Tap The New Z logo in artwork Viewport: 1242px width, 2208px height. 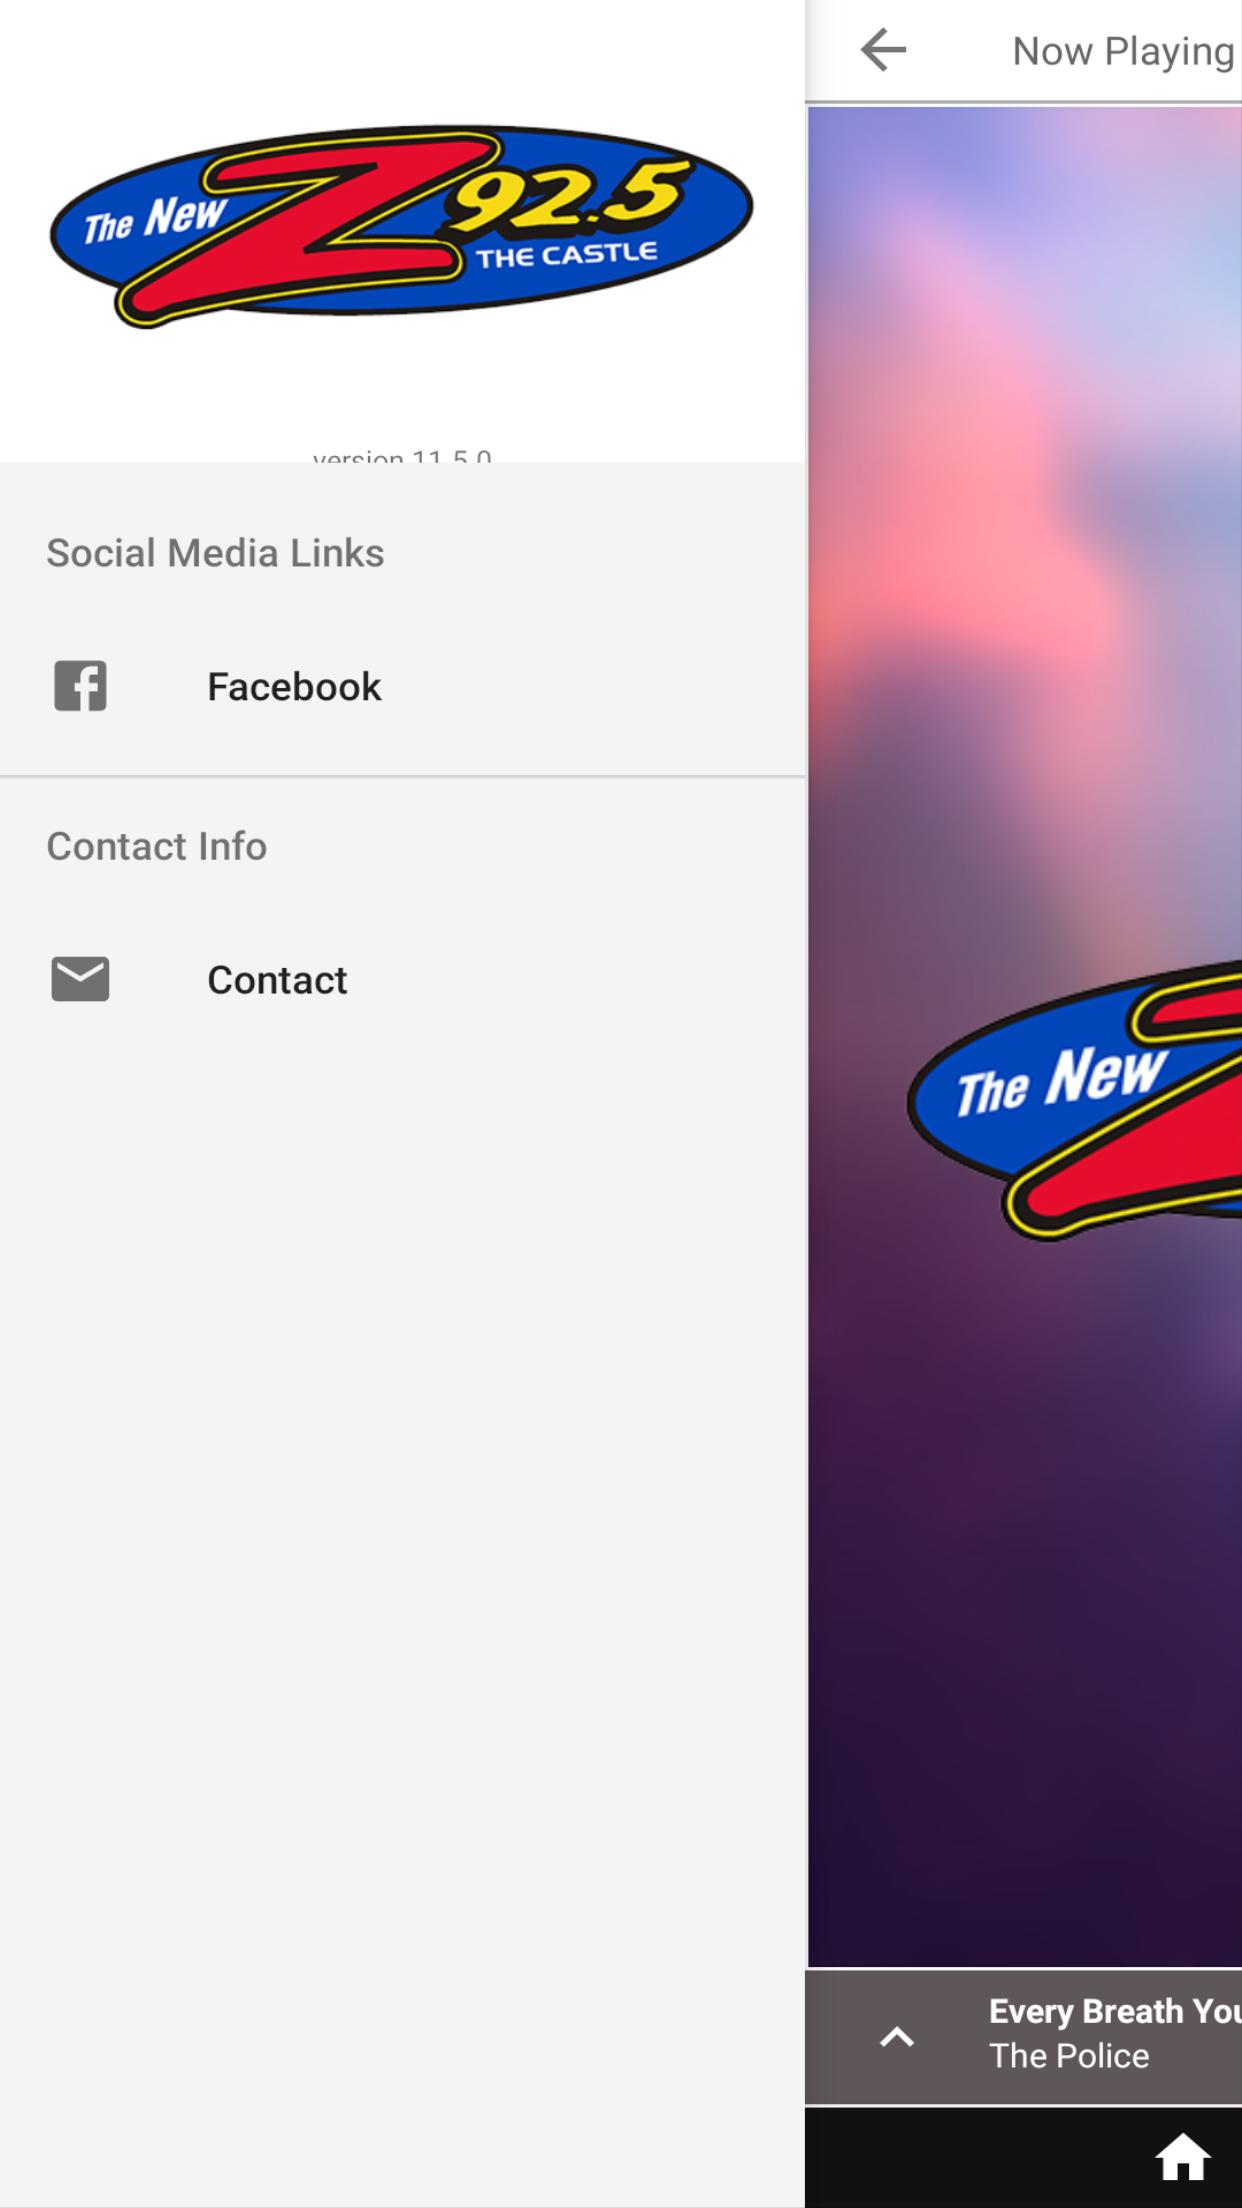coord(1075,1100)
